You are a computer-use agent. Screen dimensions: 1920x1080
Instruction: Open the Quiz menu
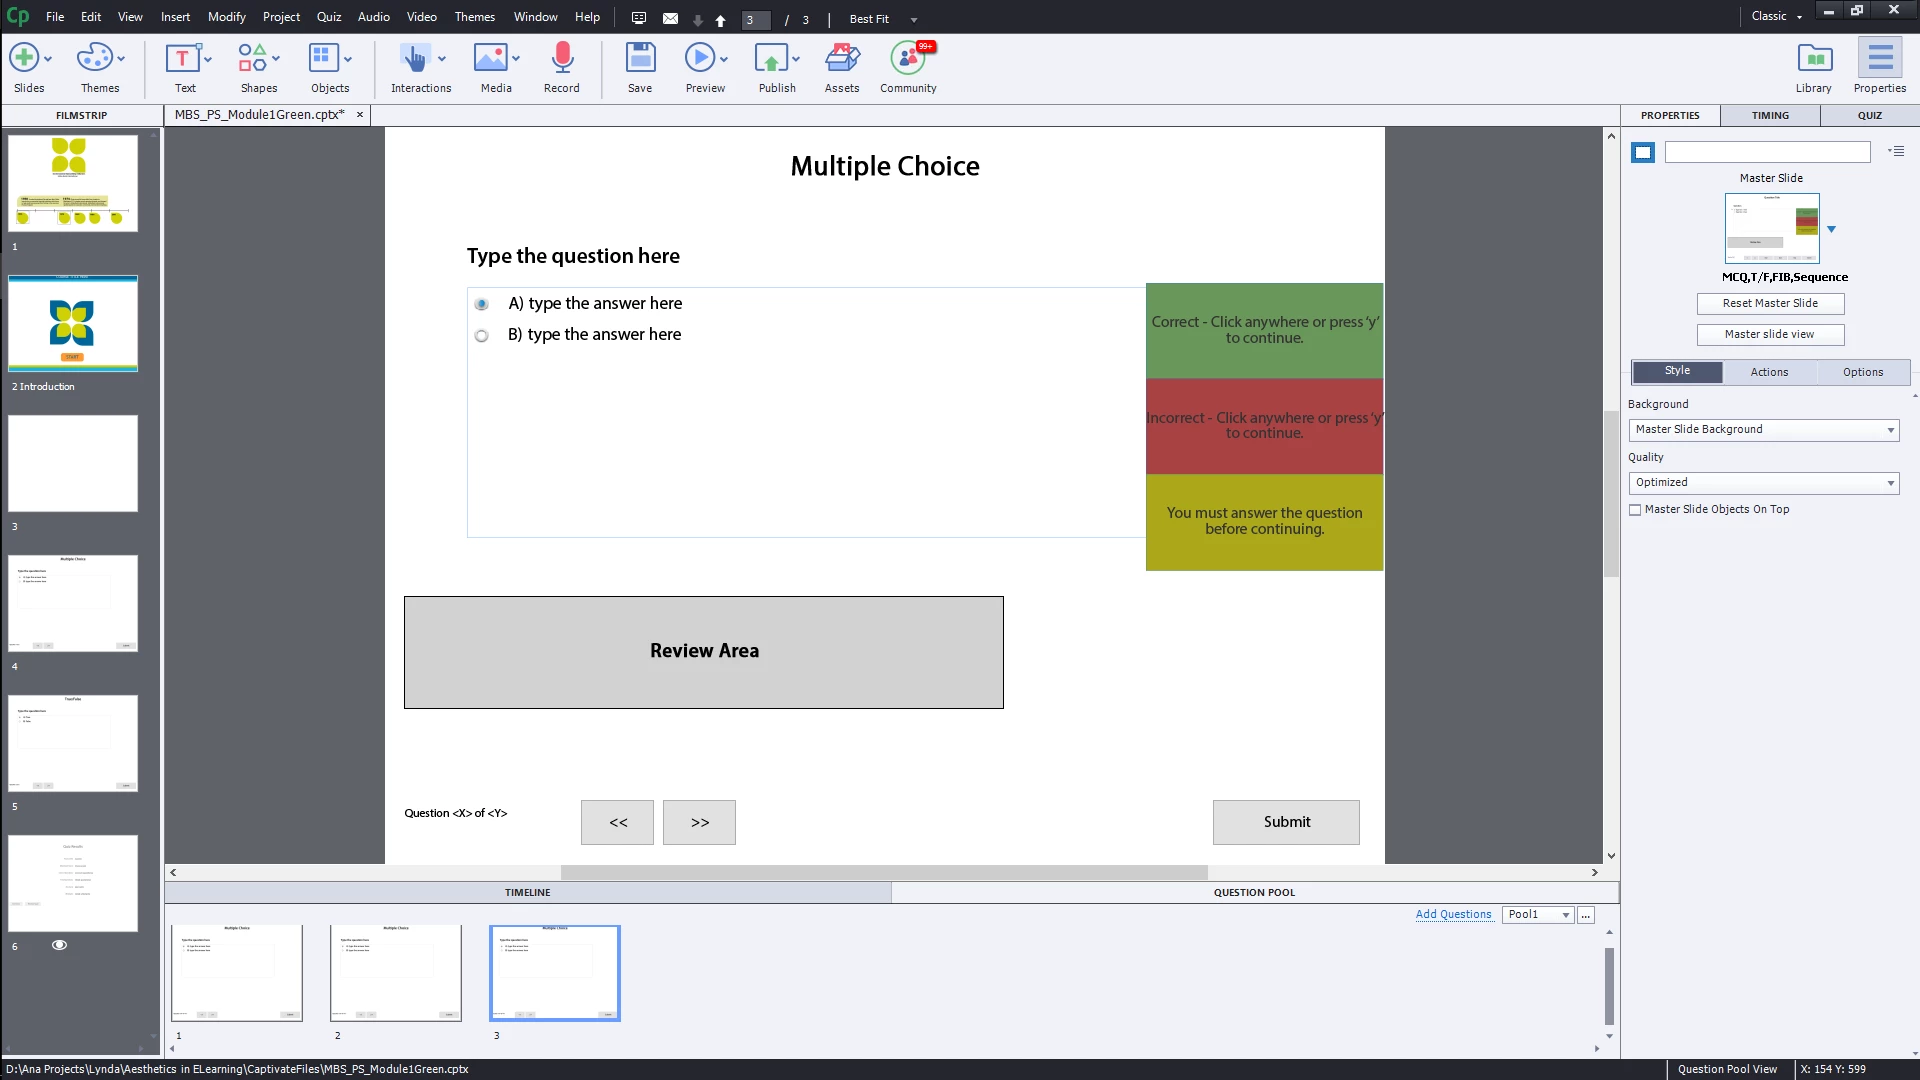click(329, 17)
